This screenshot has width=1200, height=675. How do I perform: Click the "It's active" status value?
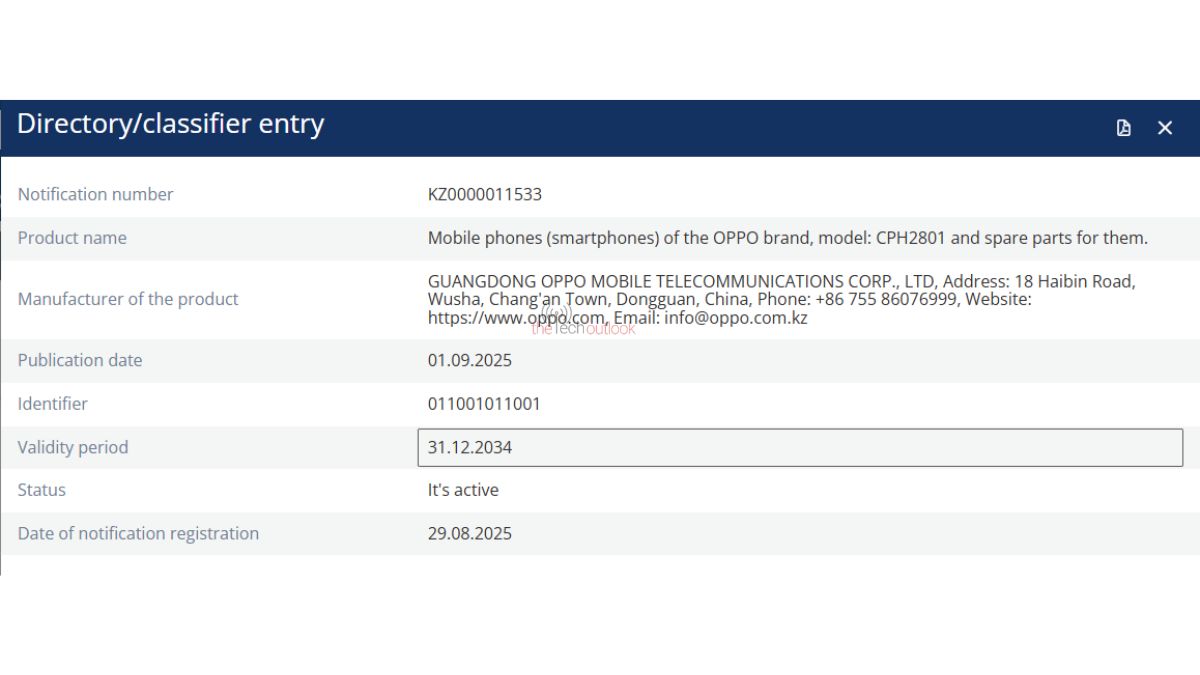tap(463, 490)
